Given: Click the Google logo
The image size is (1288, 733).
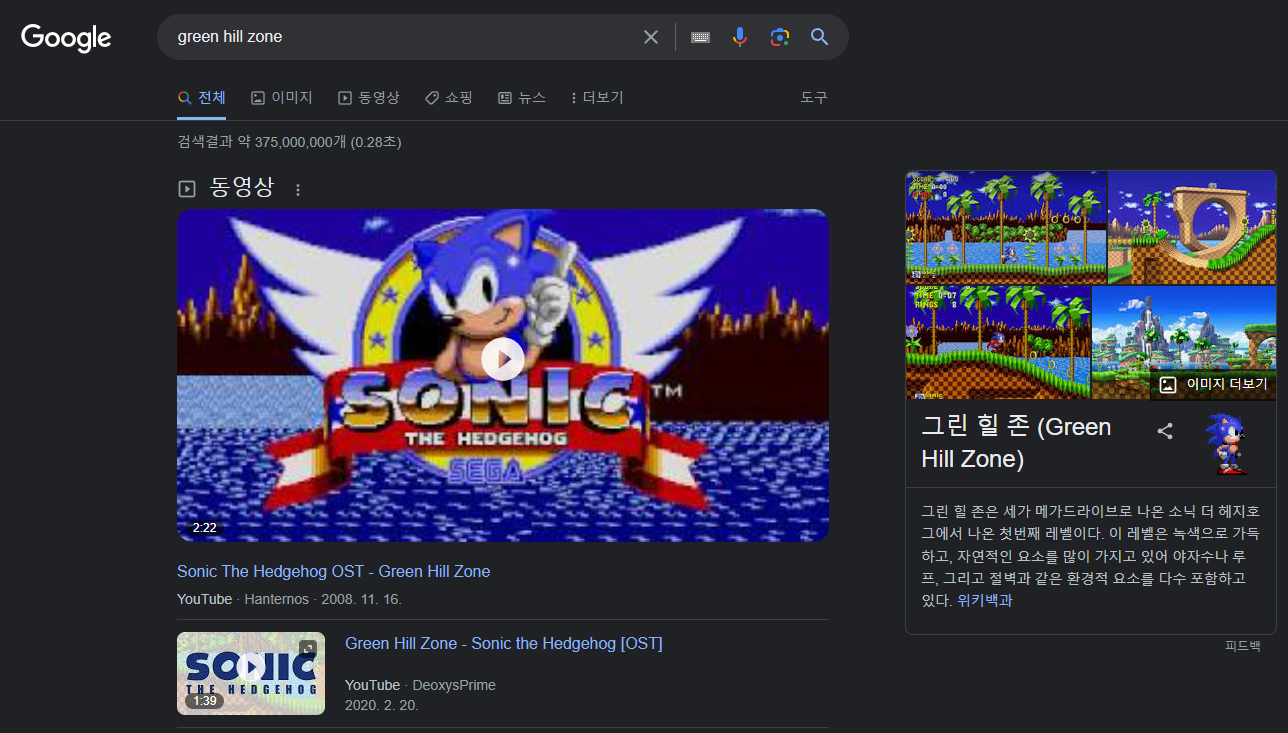Looking at the screenshot, I should coord(66,38).
